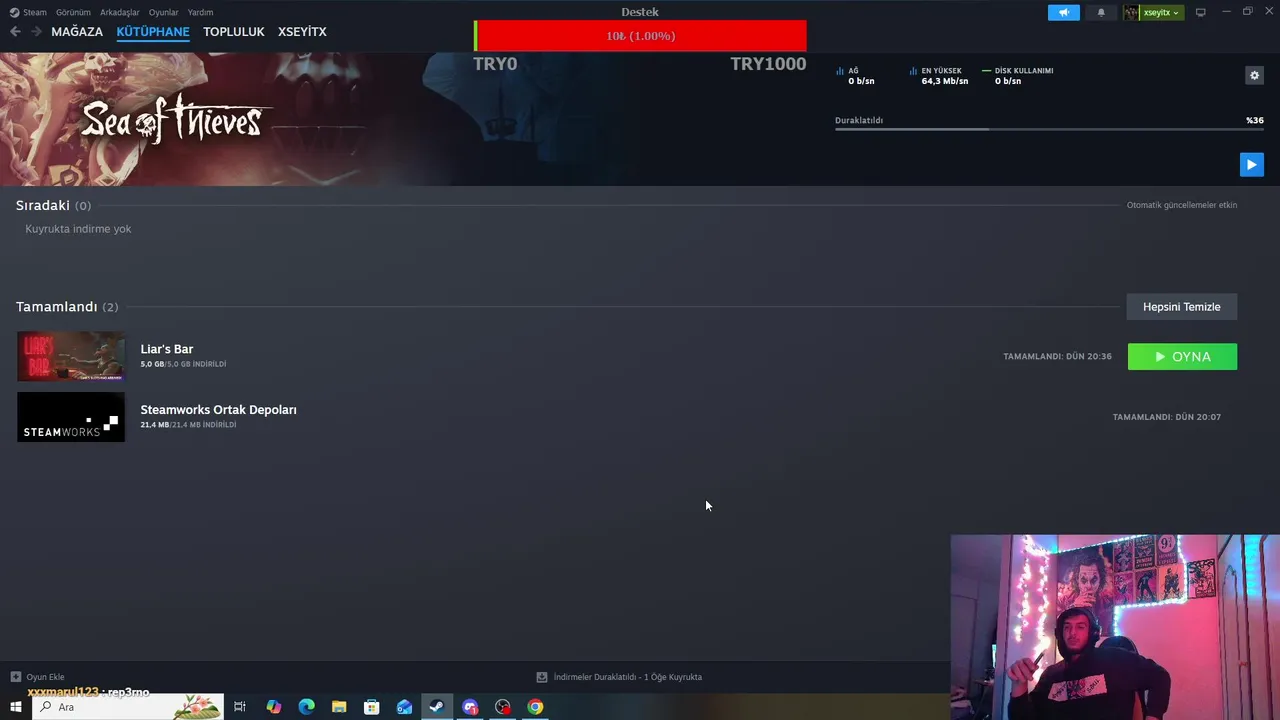Open File Explorer from the taskbar
Viewport: 1280px width, 720px height.
pos(339,707)
